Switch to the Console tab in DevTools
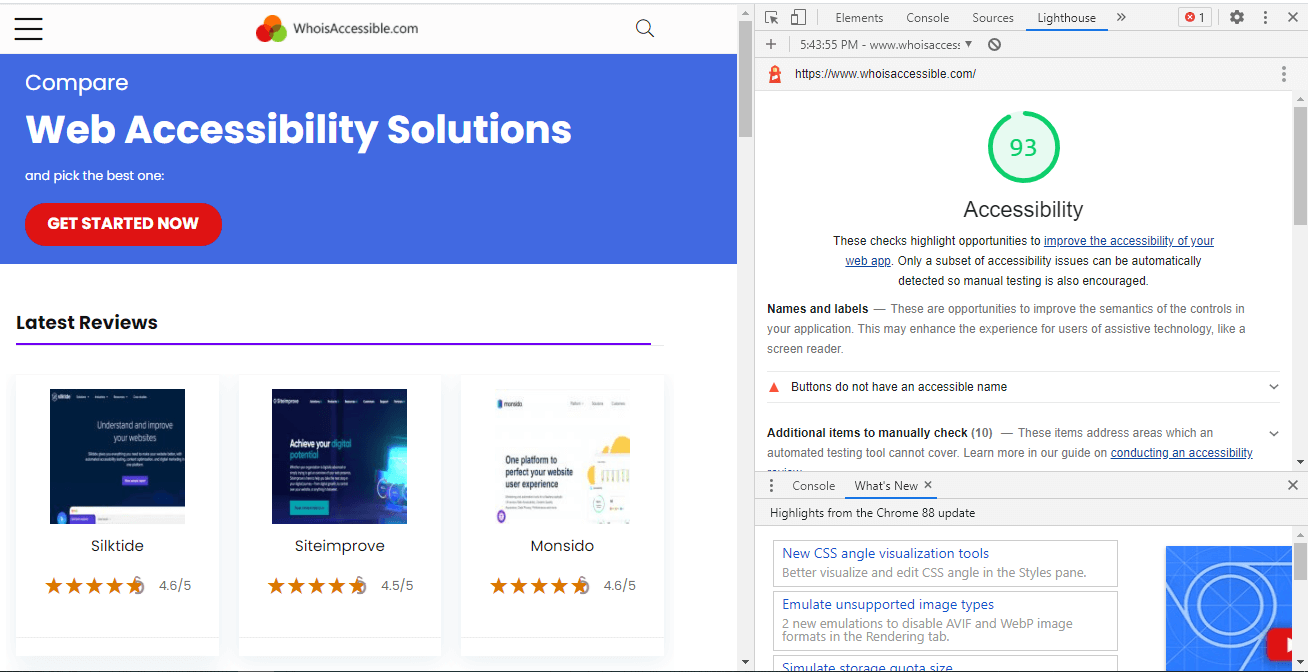This screenshot has width=1308, height=672. [927, 18]
